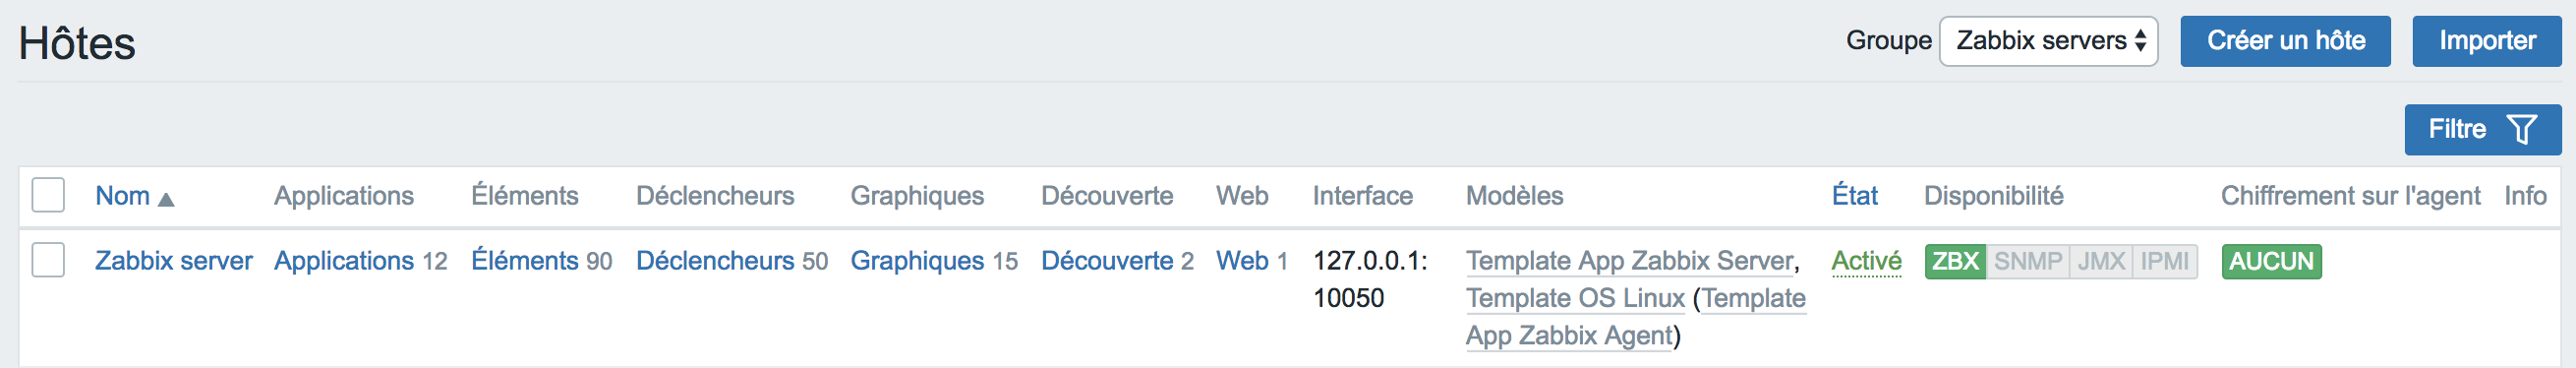Sort hosts by Nom column
Viewport: 2576px width, 368px height.
pos(122,196)
